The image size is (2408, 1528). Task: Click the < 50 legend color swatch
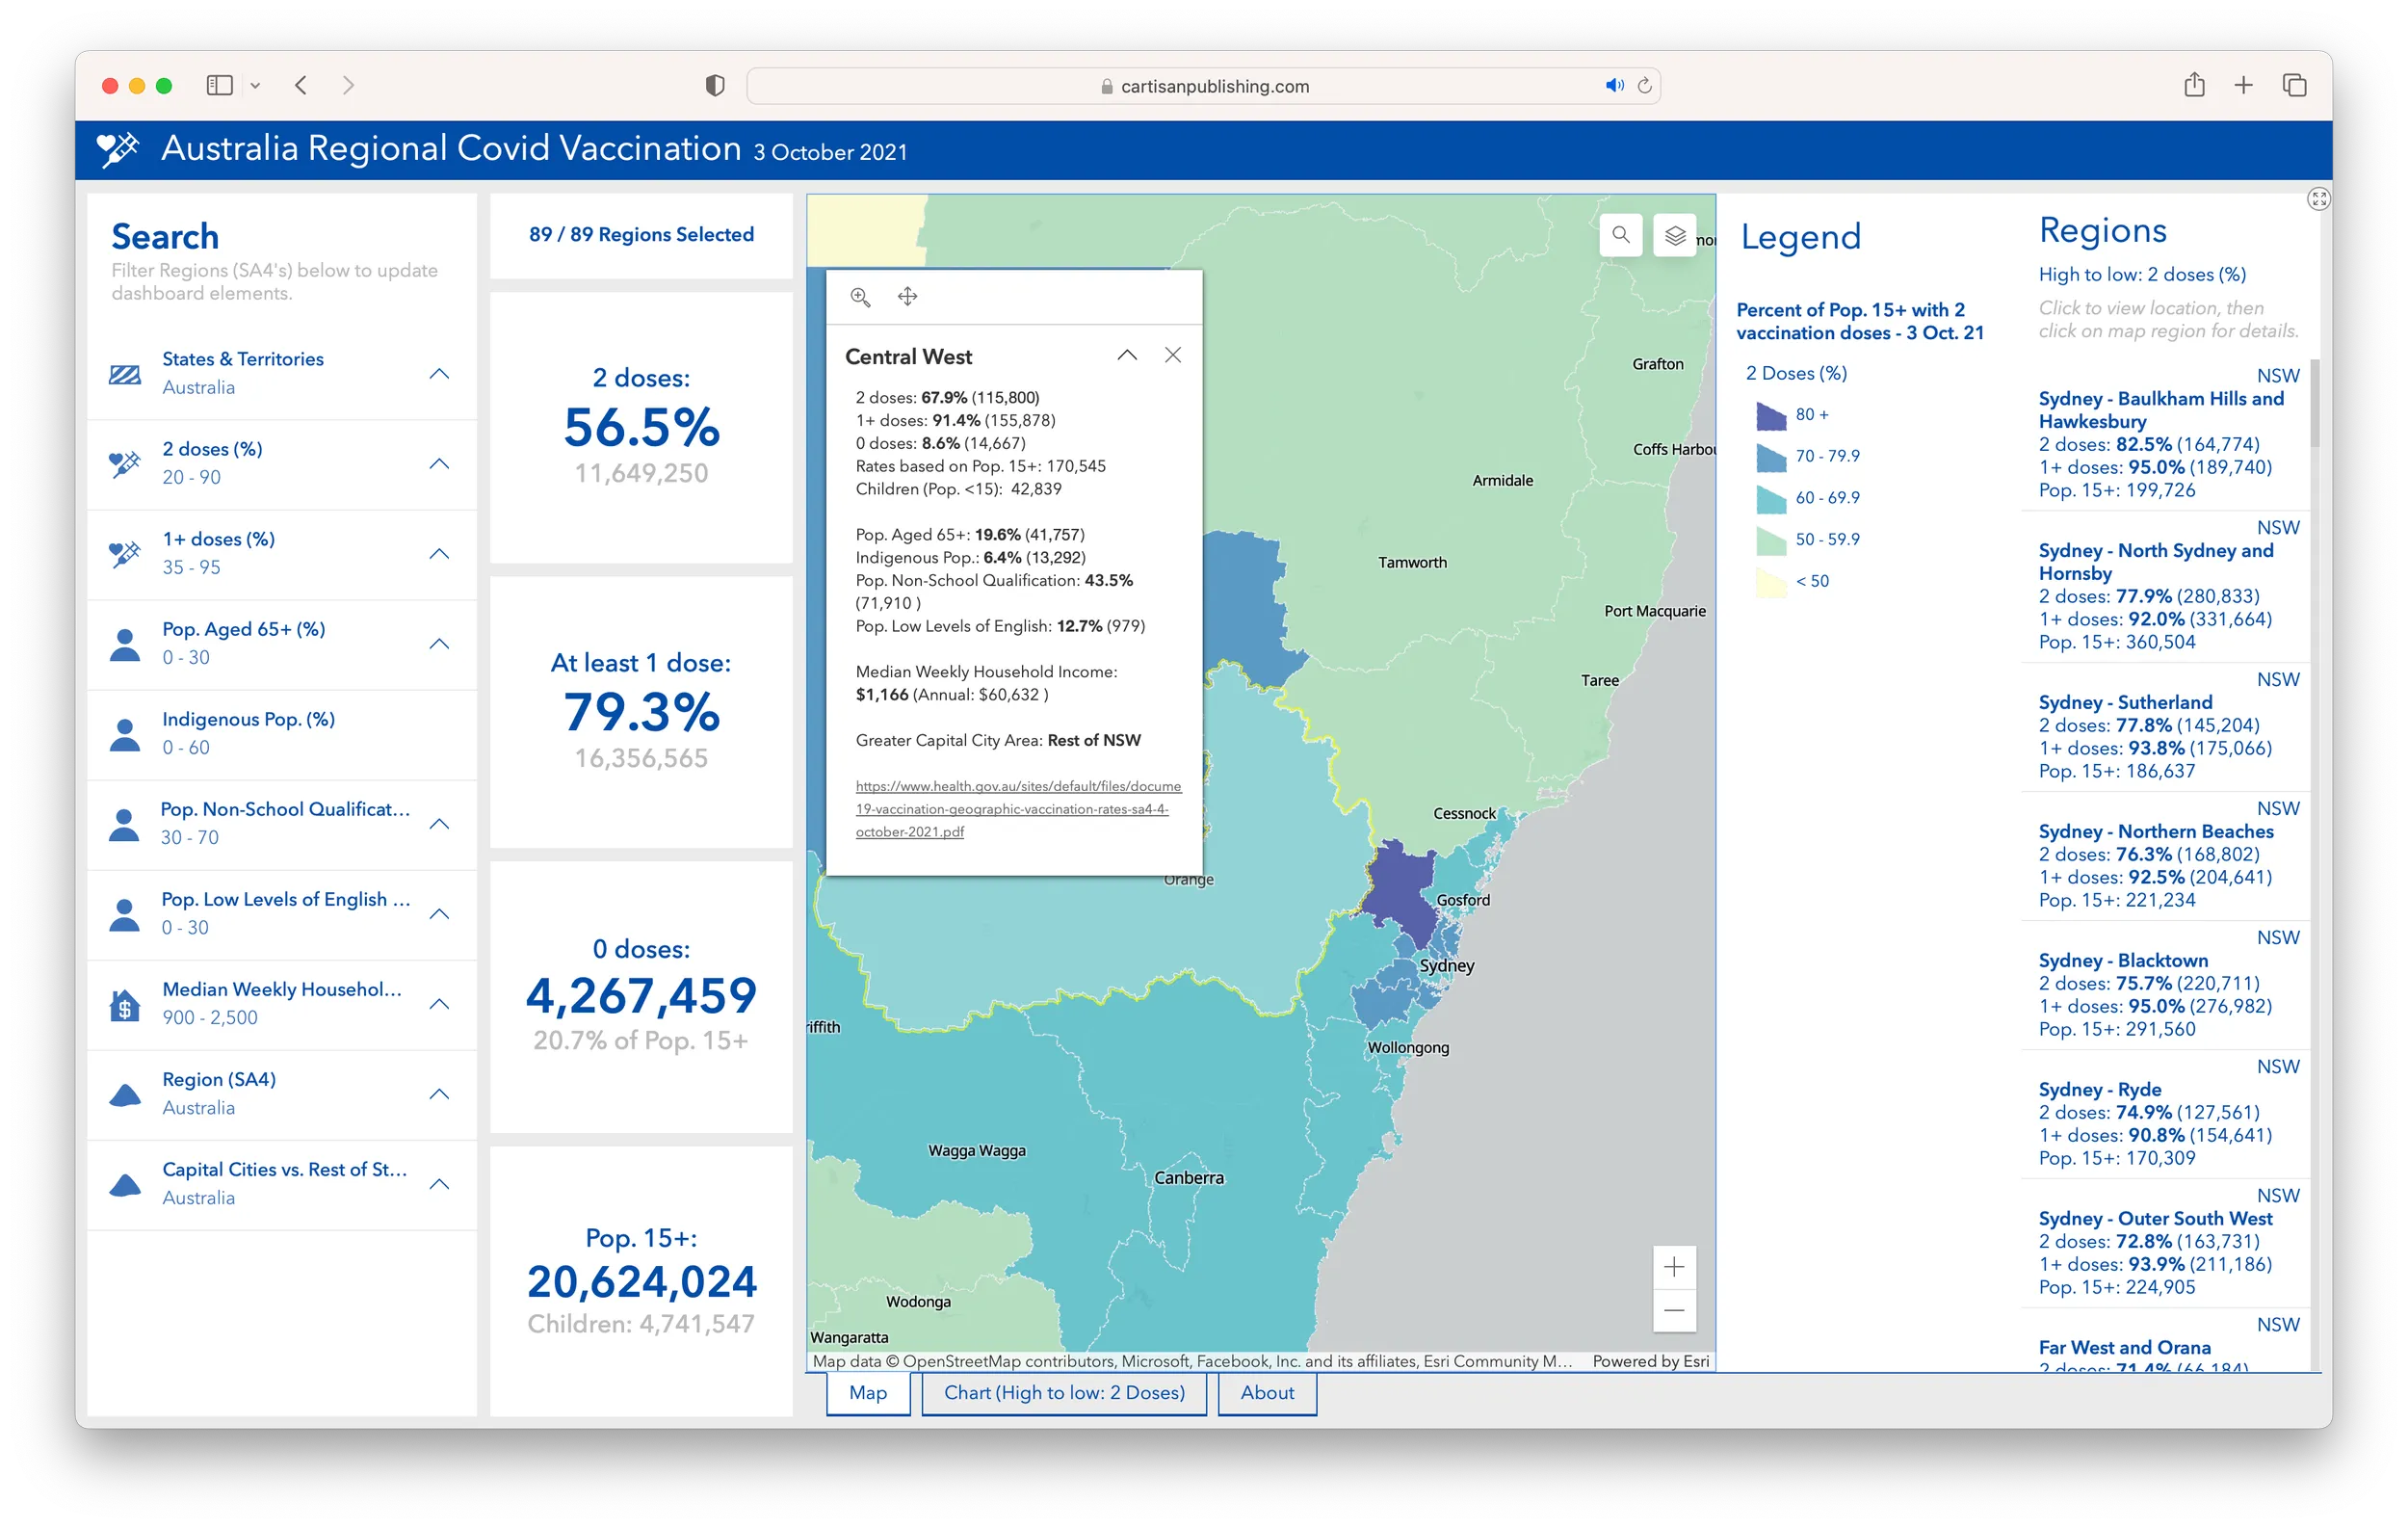1771,581
